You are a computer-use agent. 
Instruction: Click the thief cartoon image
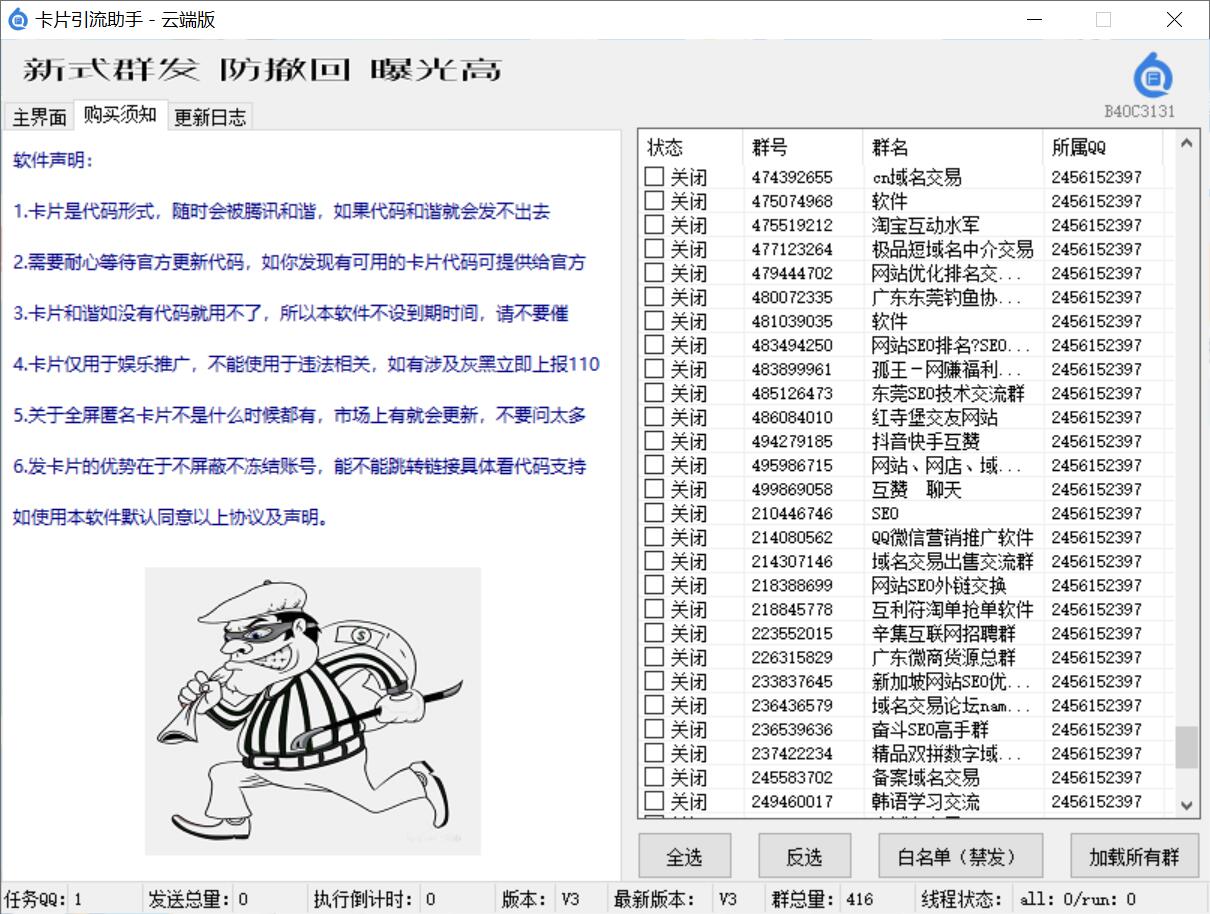[x=313, y=711]
